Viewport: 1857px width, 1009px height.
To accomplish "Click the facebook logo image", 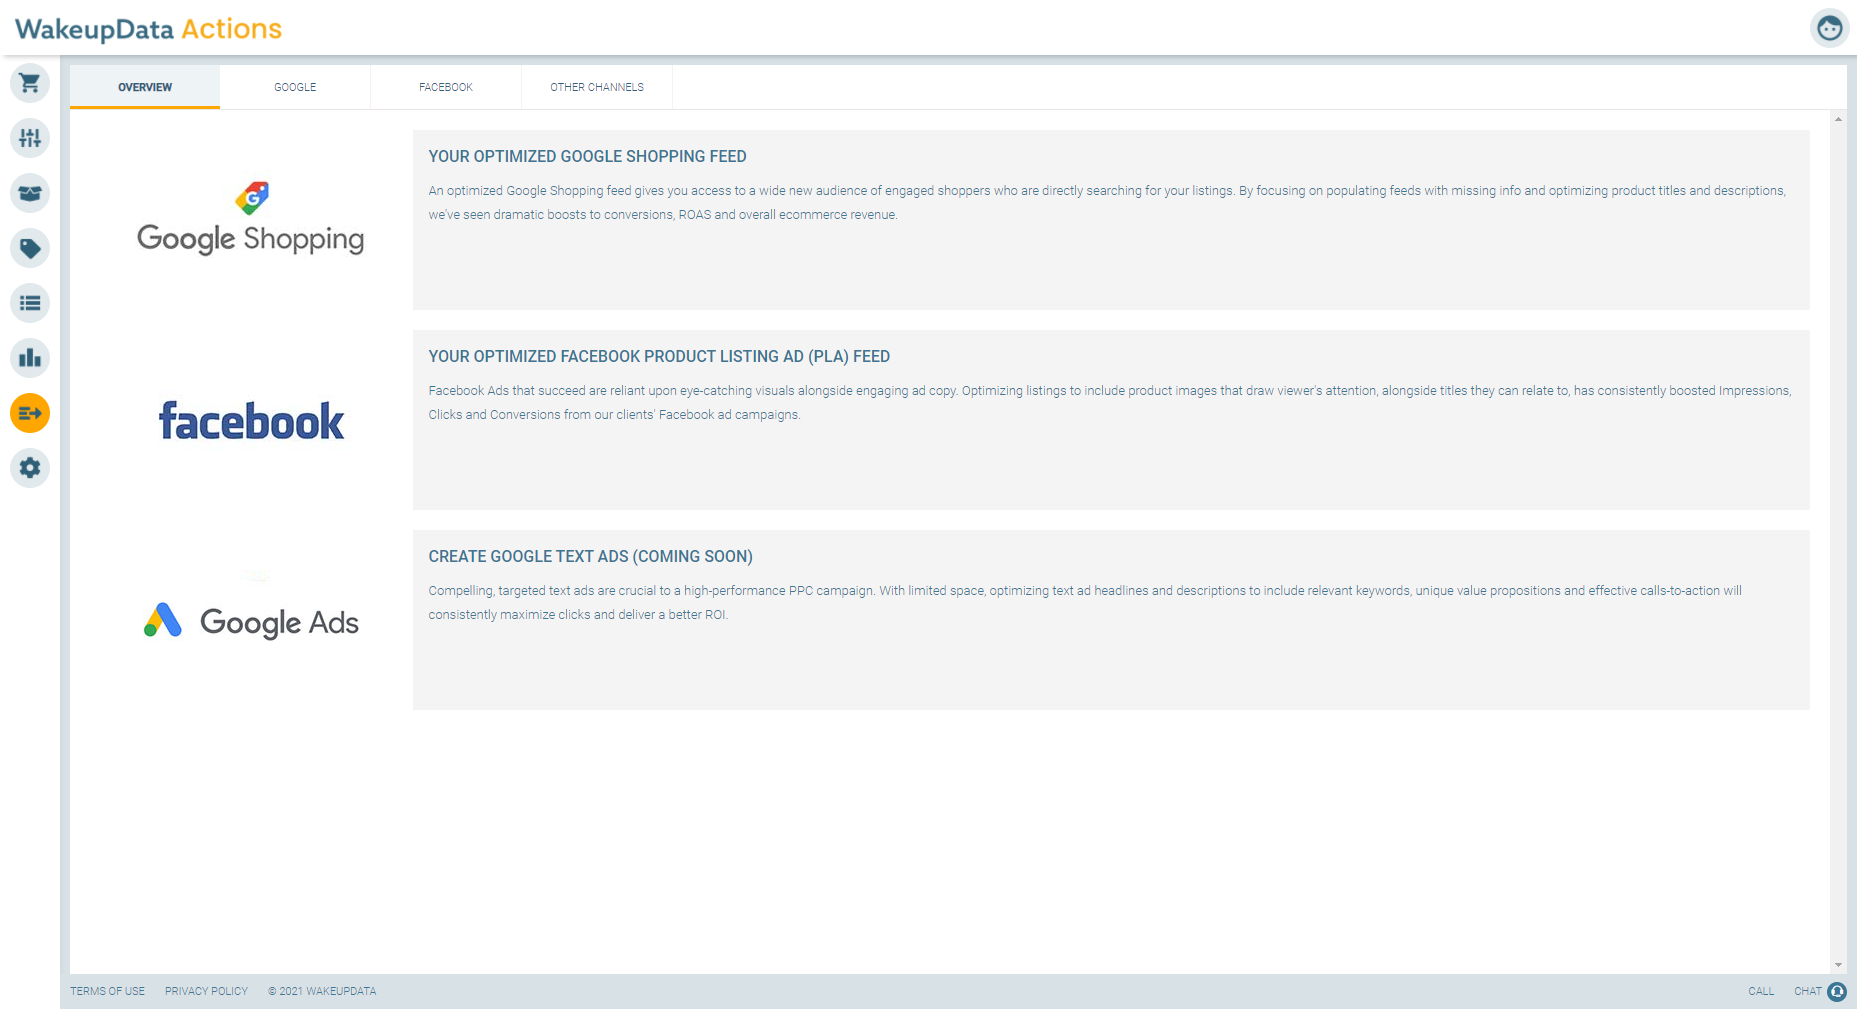I will [x=251, y=421].
